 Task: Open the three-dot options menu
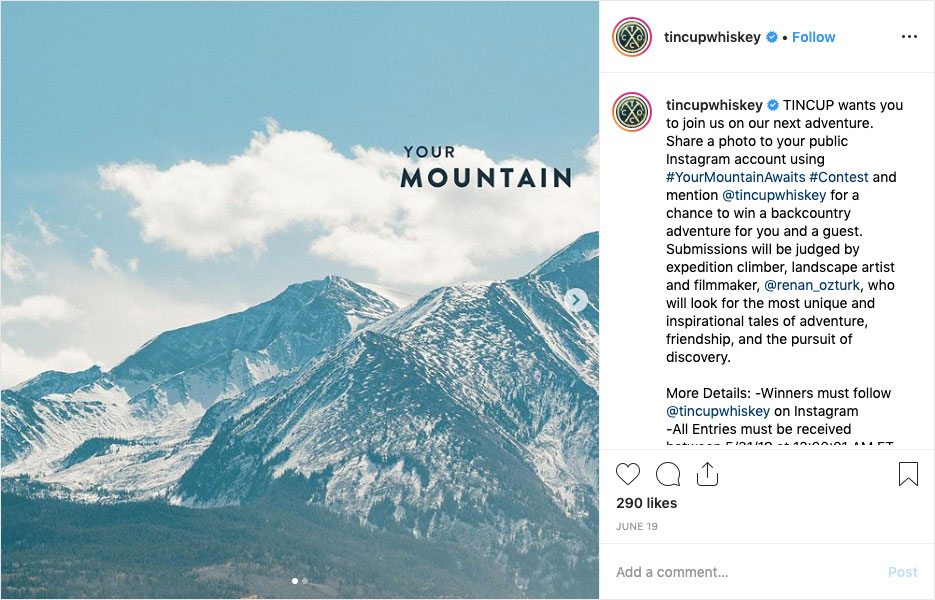[909, 36]
